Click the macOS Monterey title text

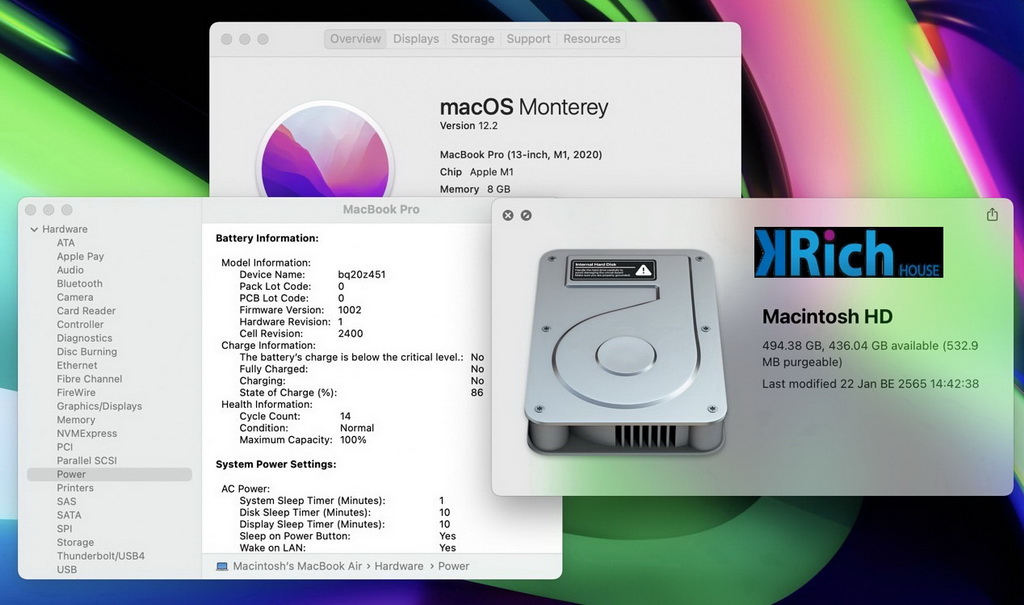[x=524, y=106]
